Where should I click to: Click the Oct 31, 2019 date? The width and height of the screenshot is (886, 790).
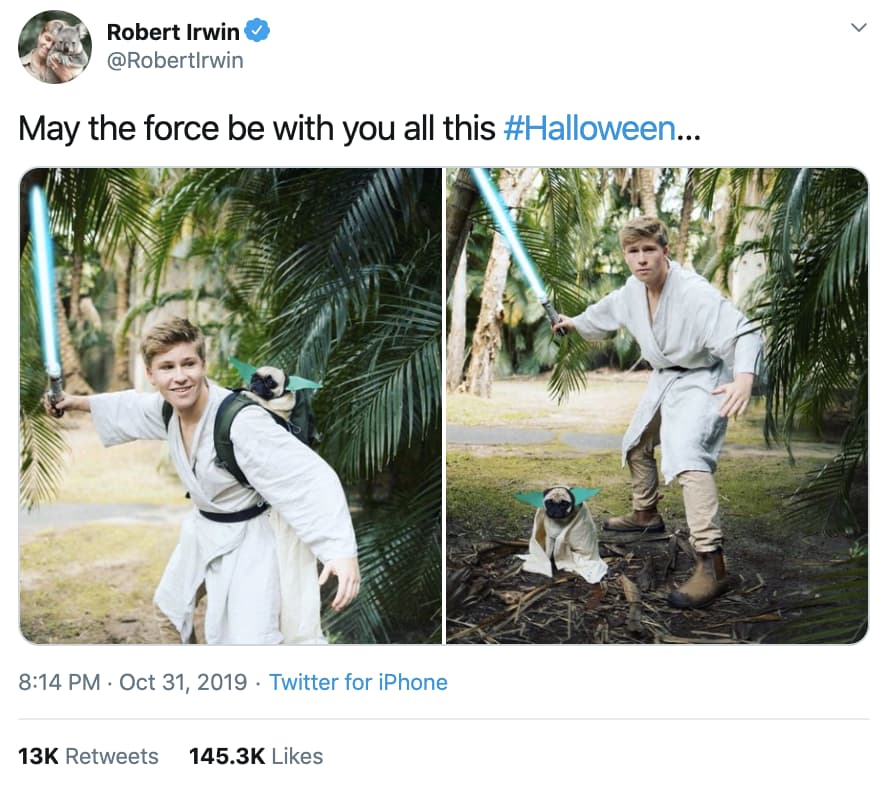(x=183, y=682)
